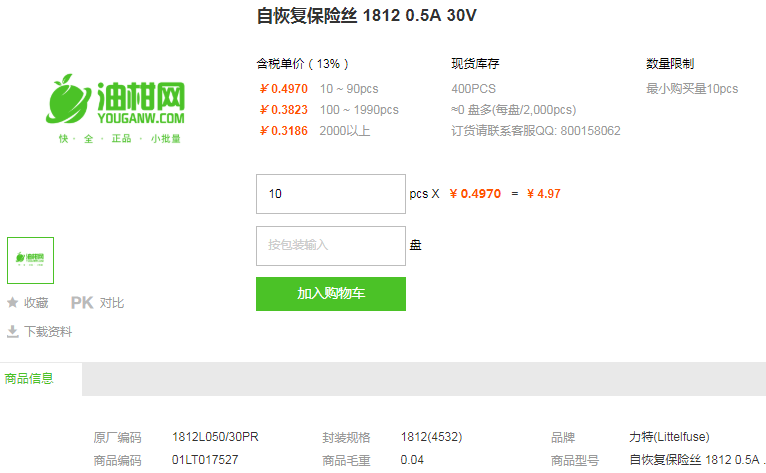Click the product title 自恢复保险丝 1812 0.5A 30V
The image size is (766, 473).
click(x=366, y=16)
